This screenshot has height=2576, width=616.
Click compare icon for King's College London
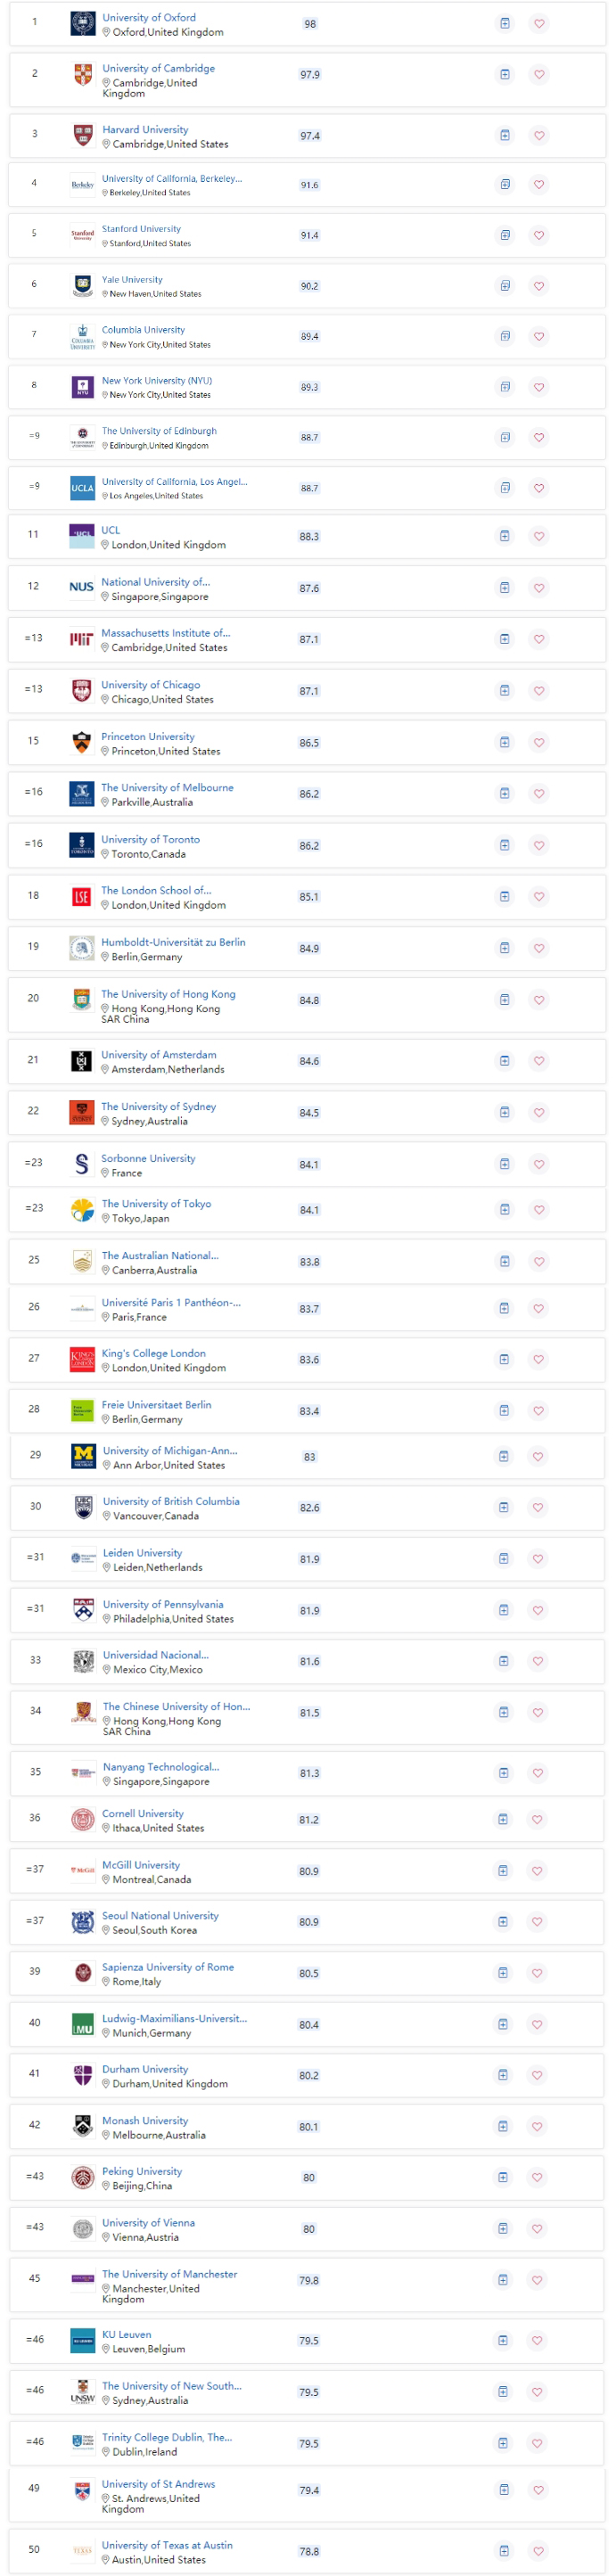coord(505,1360)
